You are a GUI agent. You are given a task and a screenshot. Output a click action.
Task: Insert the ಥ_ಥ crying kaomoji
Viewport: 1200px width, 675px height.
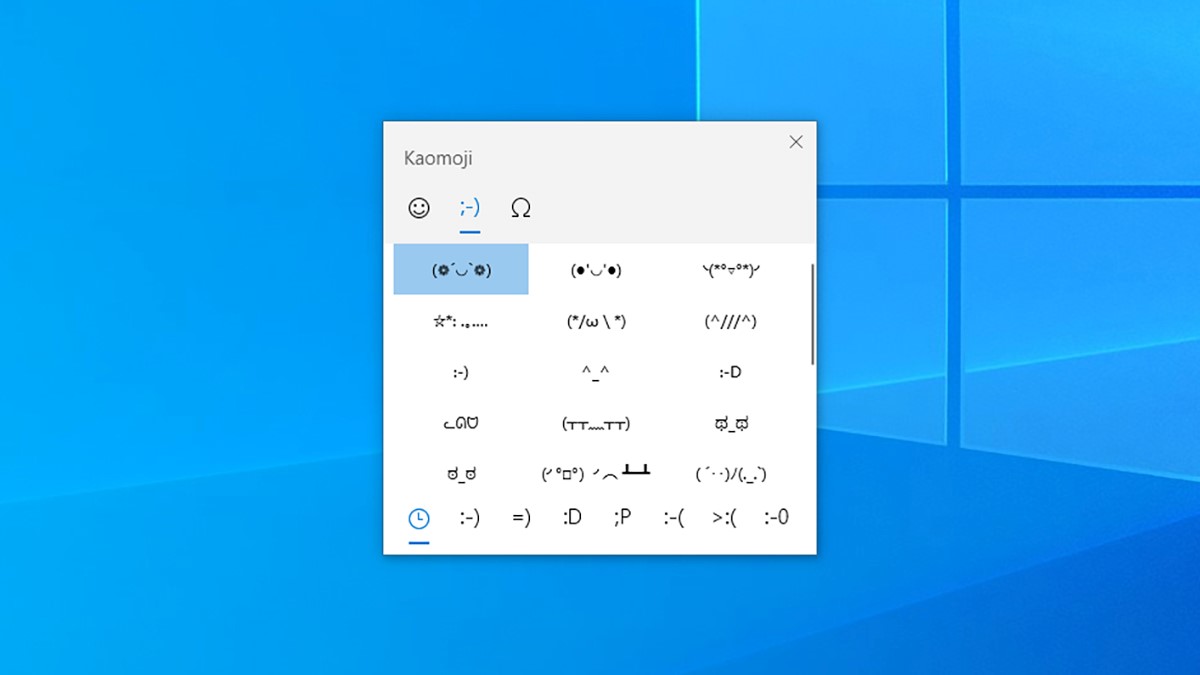pos(730,423)
